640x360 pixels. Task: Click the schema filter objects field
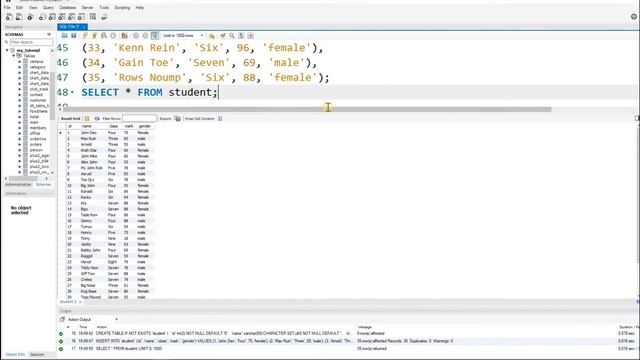tap(31, 42)
